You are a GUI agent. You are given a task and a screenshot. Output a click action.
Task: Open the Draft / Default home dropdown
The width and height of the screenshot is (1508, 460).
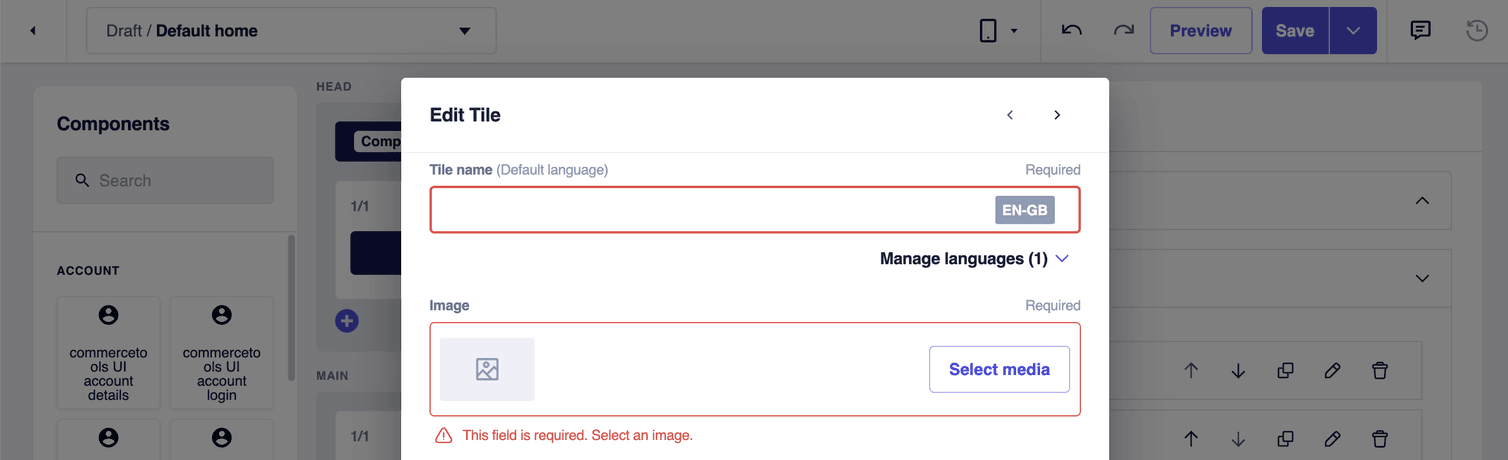[x=291, y=31]
